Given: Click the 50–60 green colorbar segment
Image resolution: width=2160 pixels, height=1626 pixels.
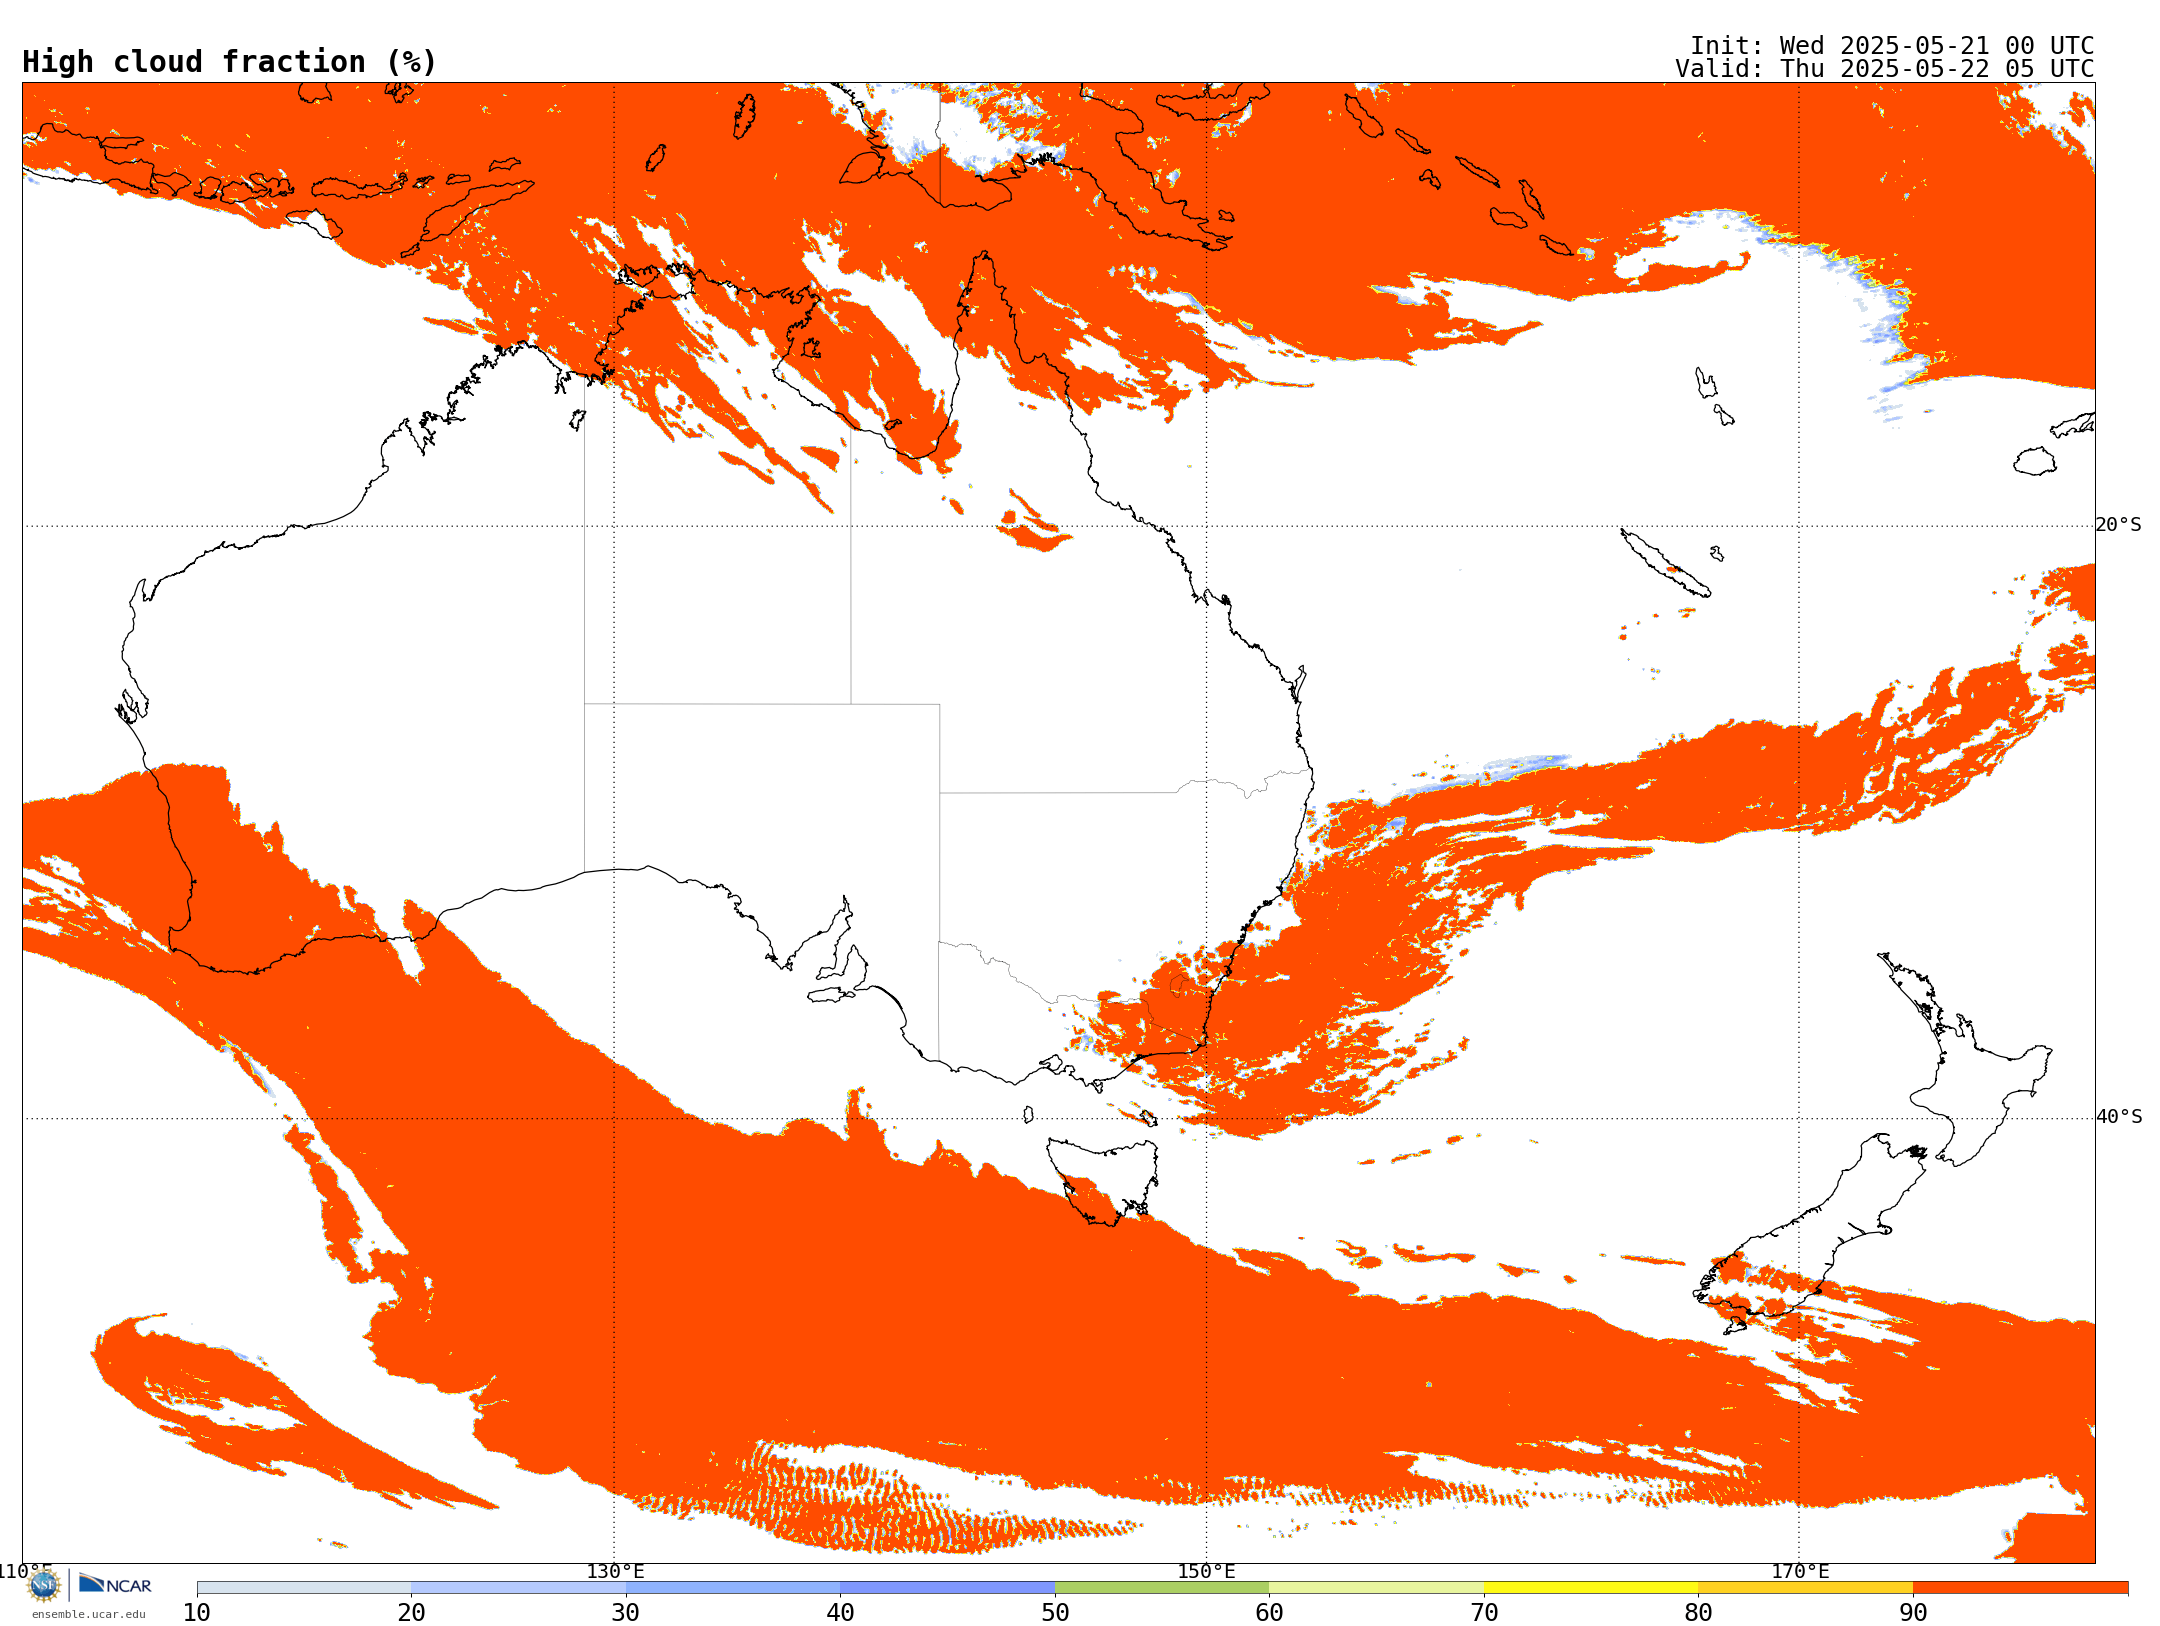Looking at the screenshot, I should 1162,1588.
